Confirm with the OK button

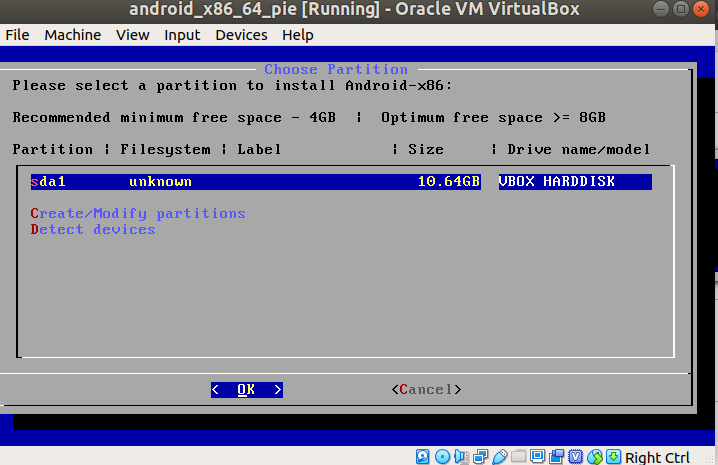246,389
